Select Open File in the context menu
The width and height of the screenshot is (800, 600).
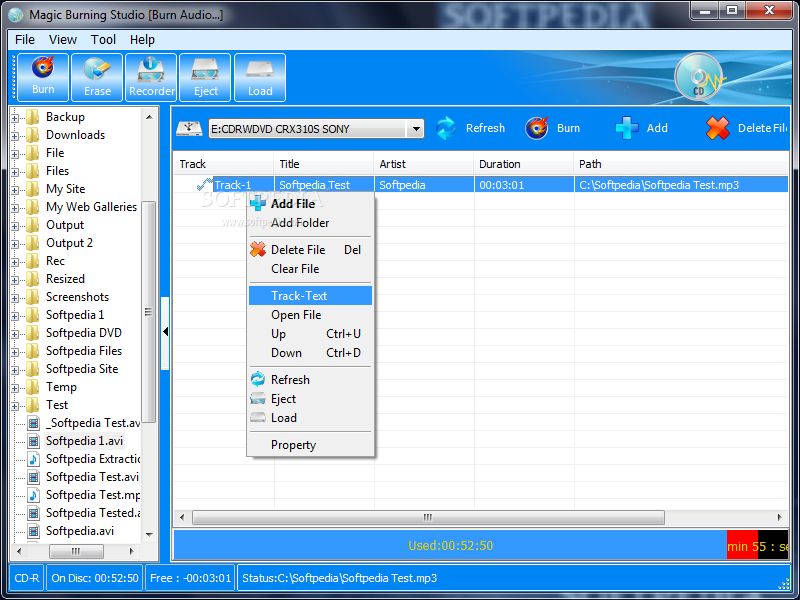310,315
